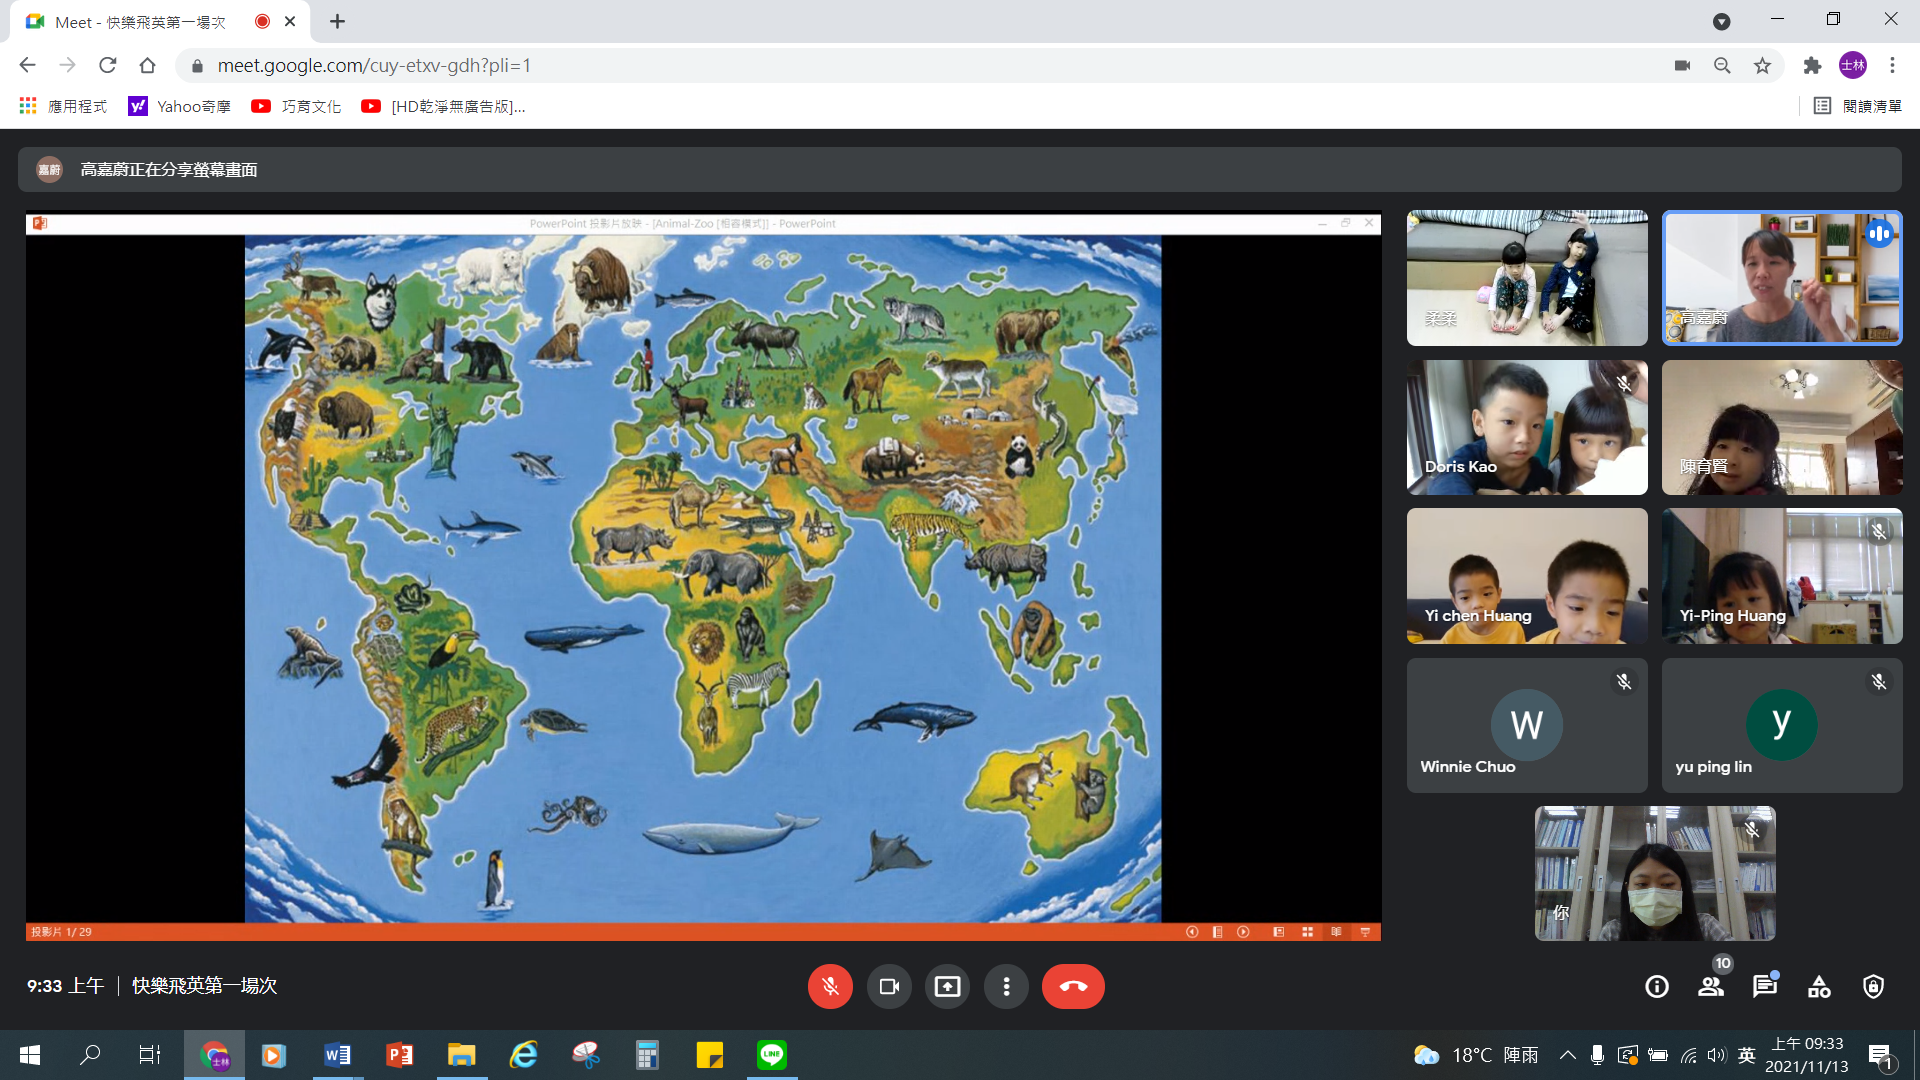1920x1080 pixels.
Task: Open the activities panel icon
Action: tap(1819, 987)
